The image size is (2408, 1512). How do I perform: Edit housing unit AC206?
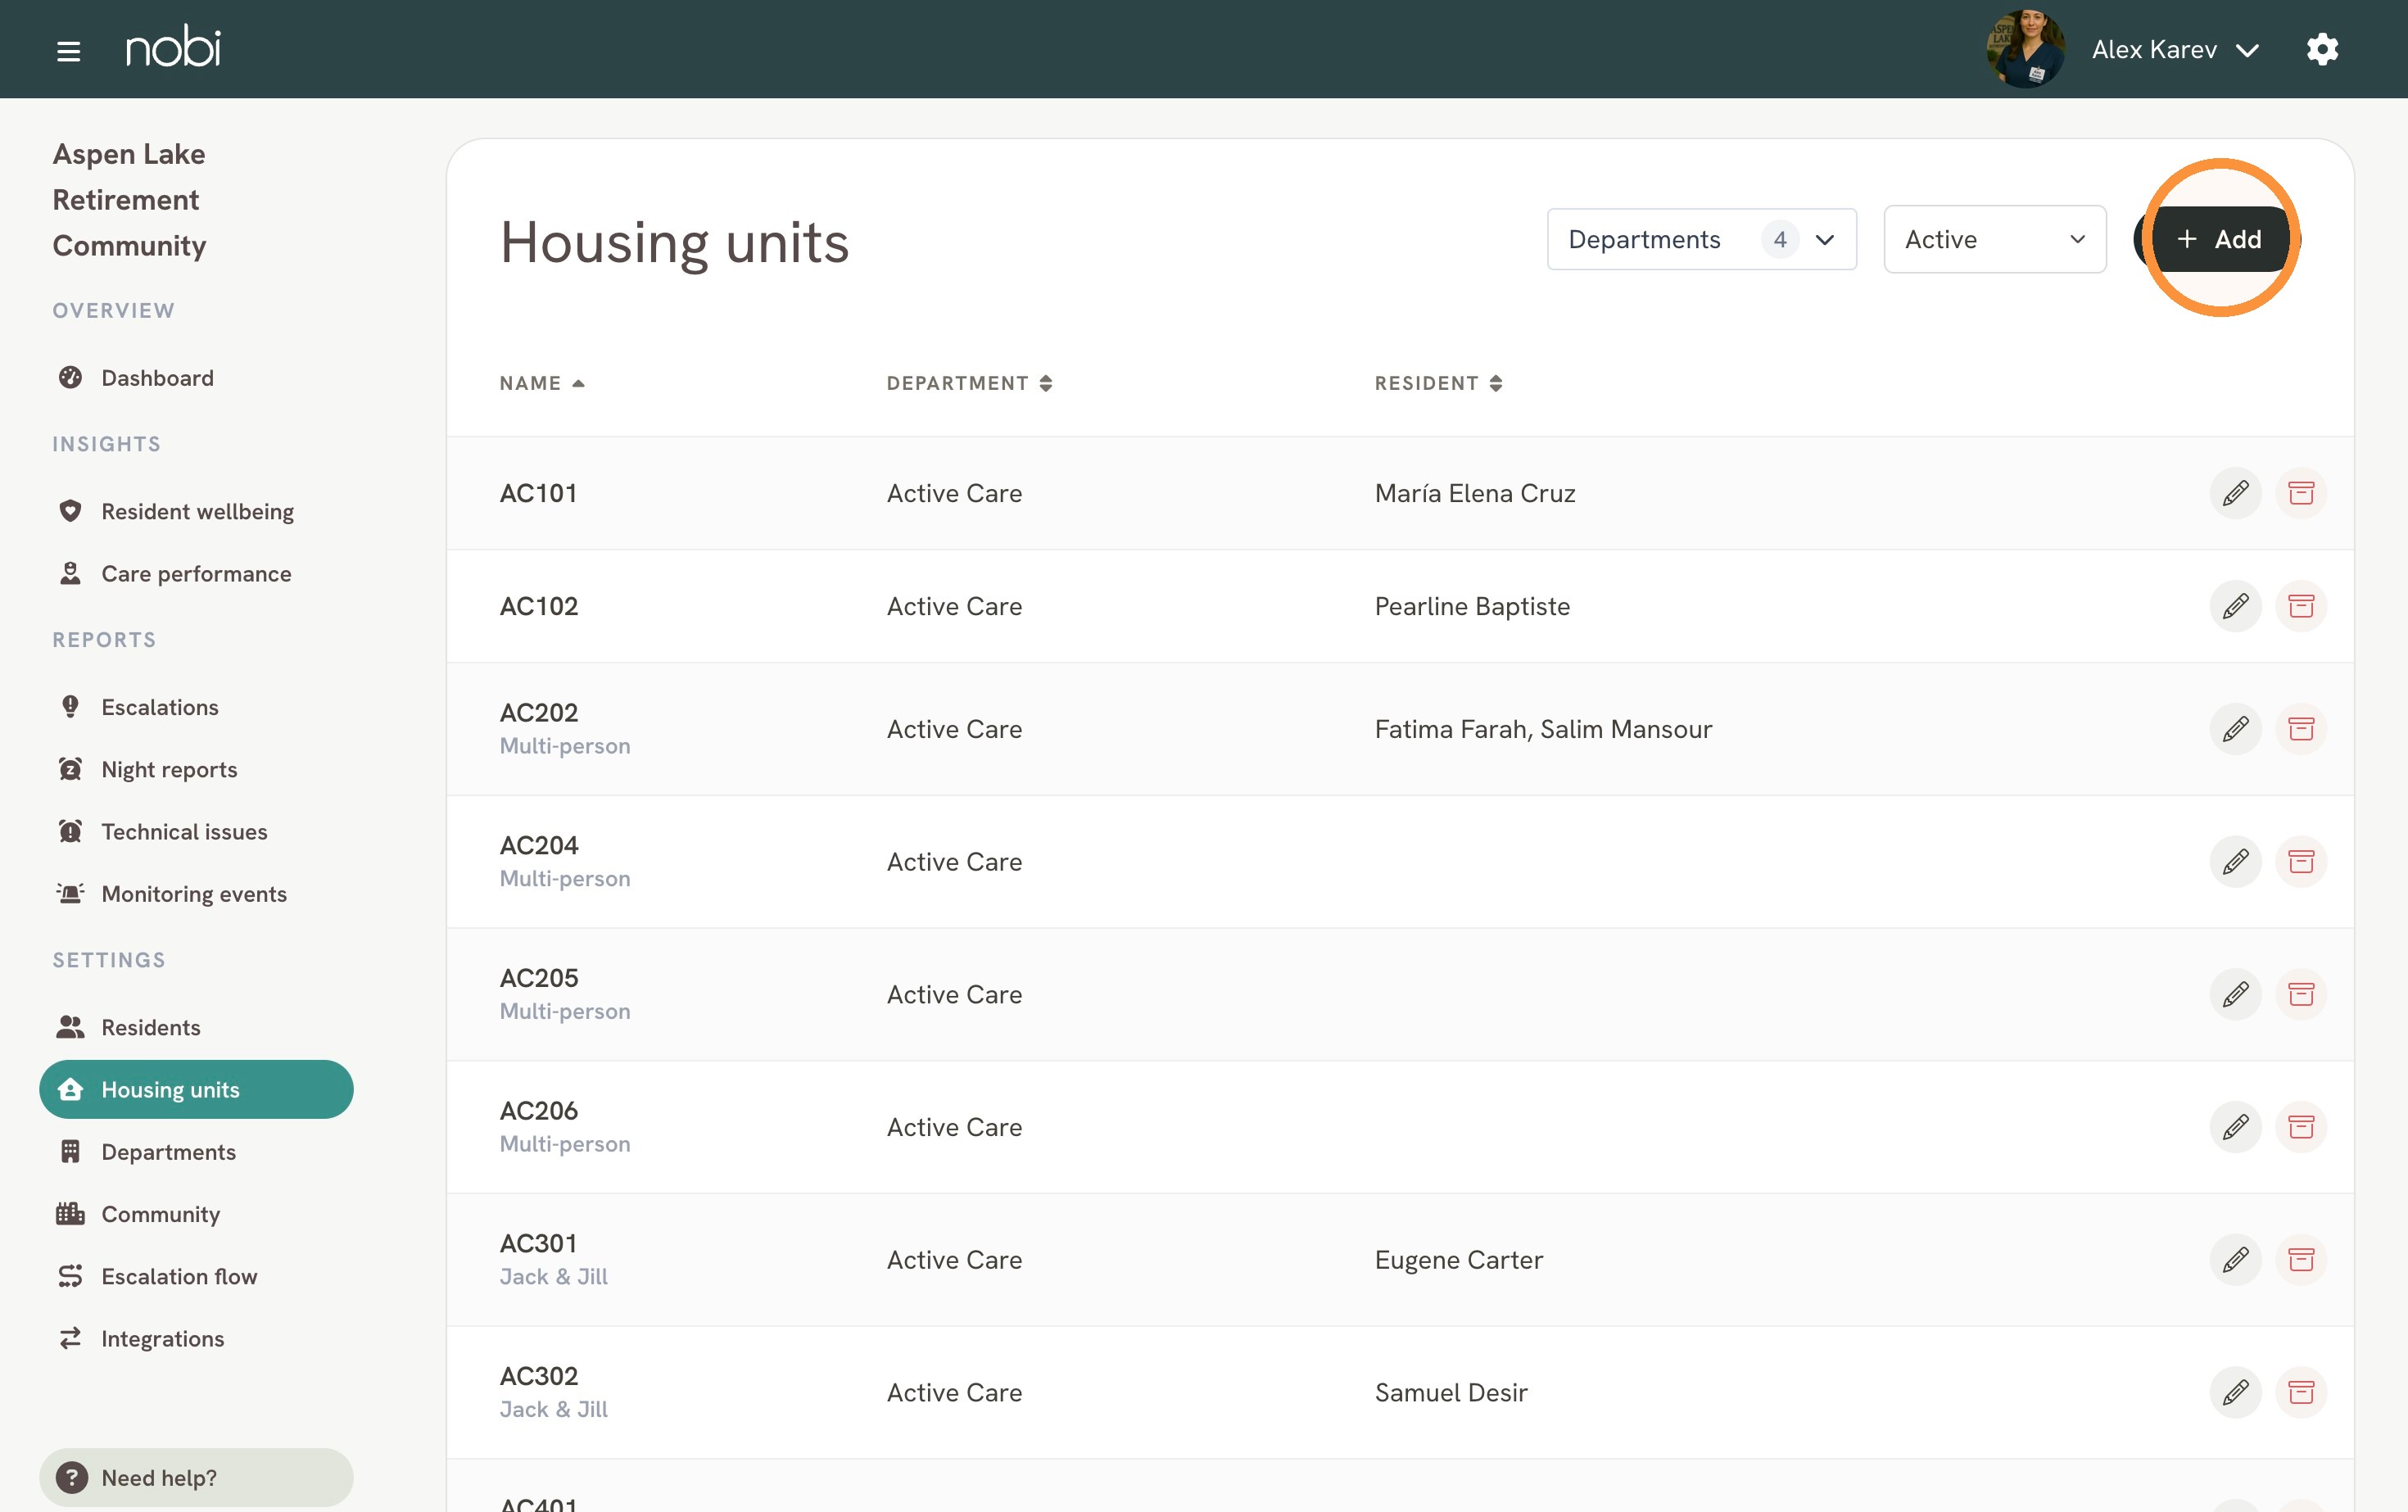[2235, 1127]
